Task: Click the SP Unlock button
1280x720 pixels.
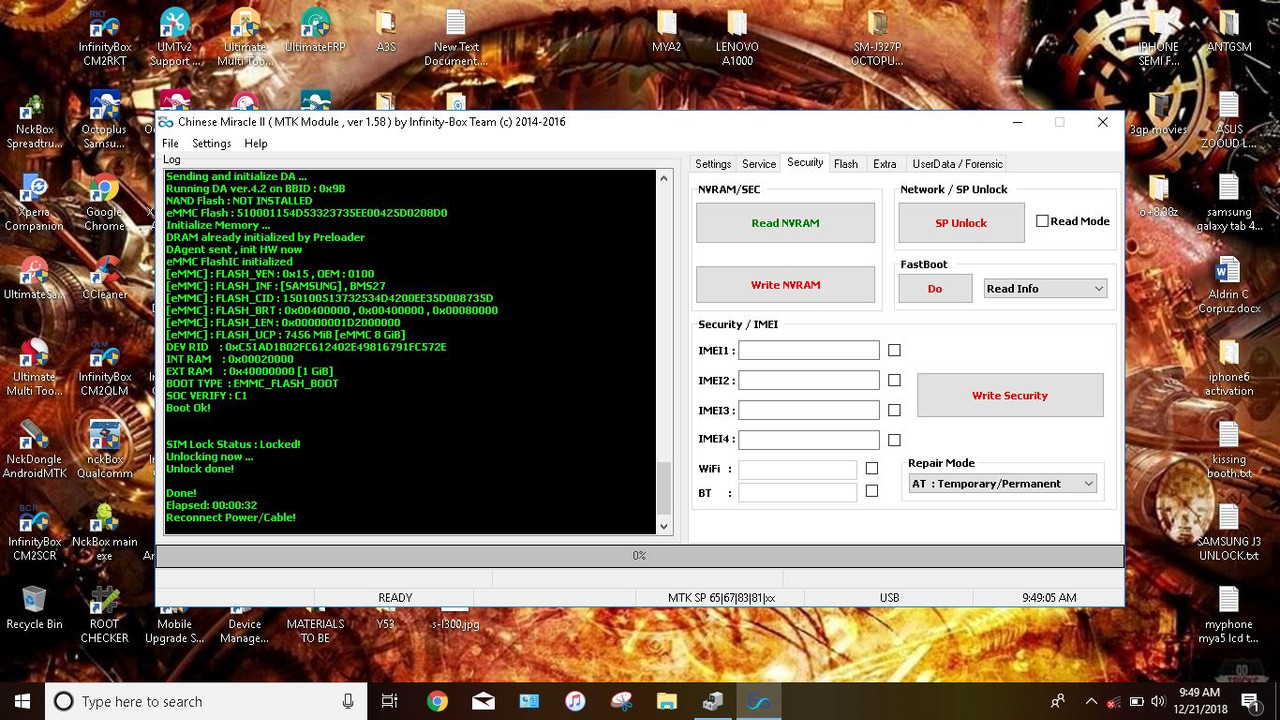Action: coord(961,223)
